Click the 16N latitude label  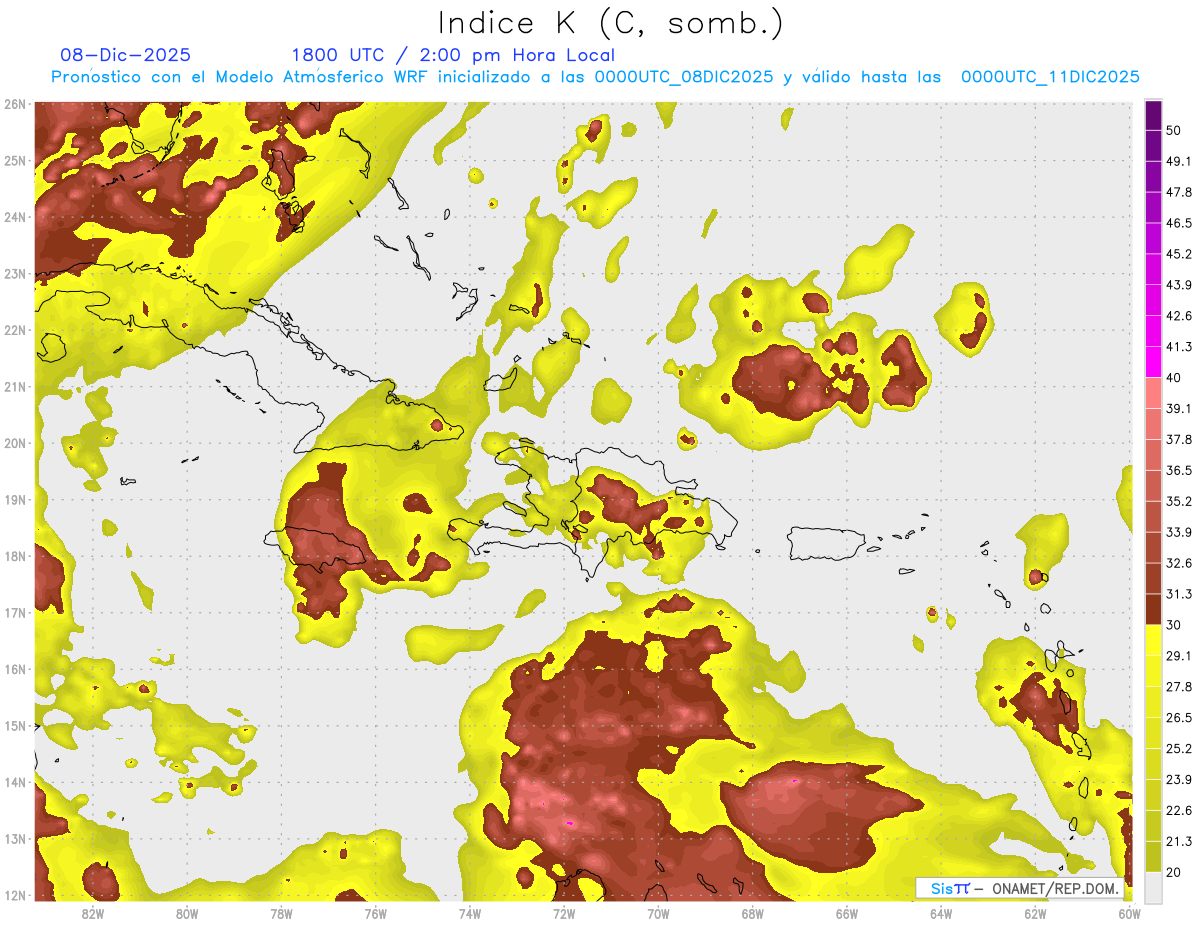(14, 669)
